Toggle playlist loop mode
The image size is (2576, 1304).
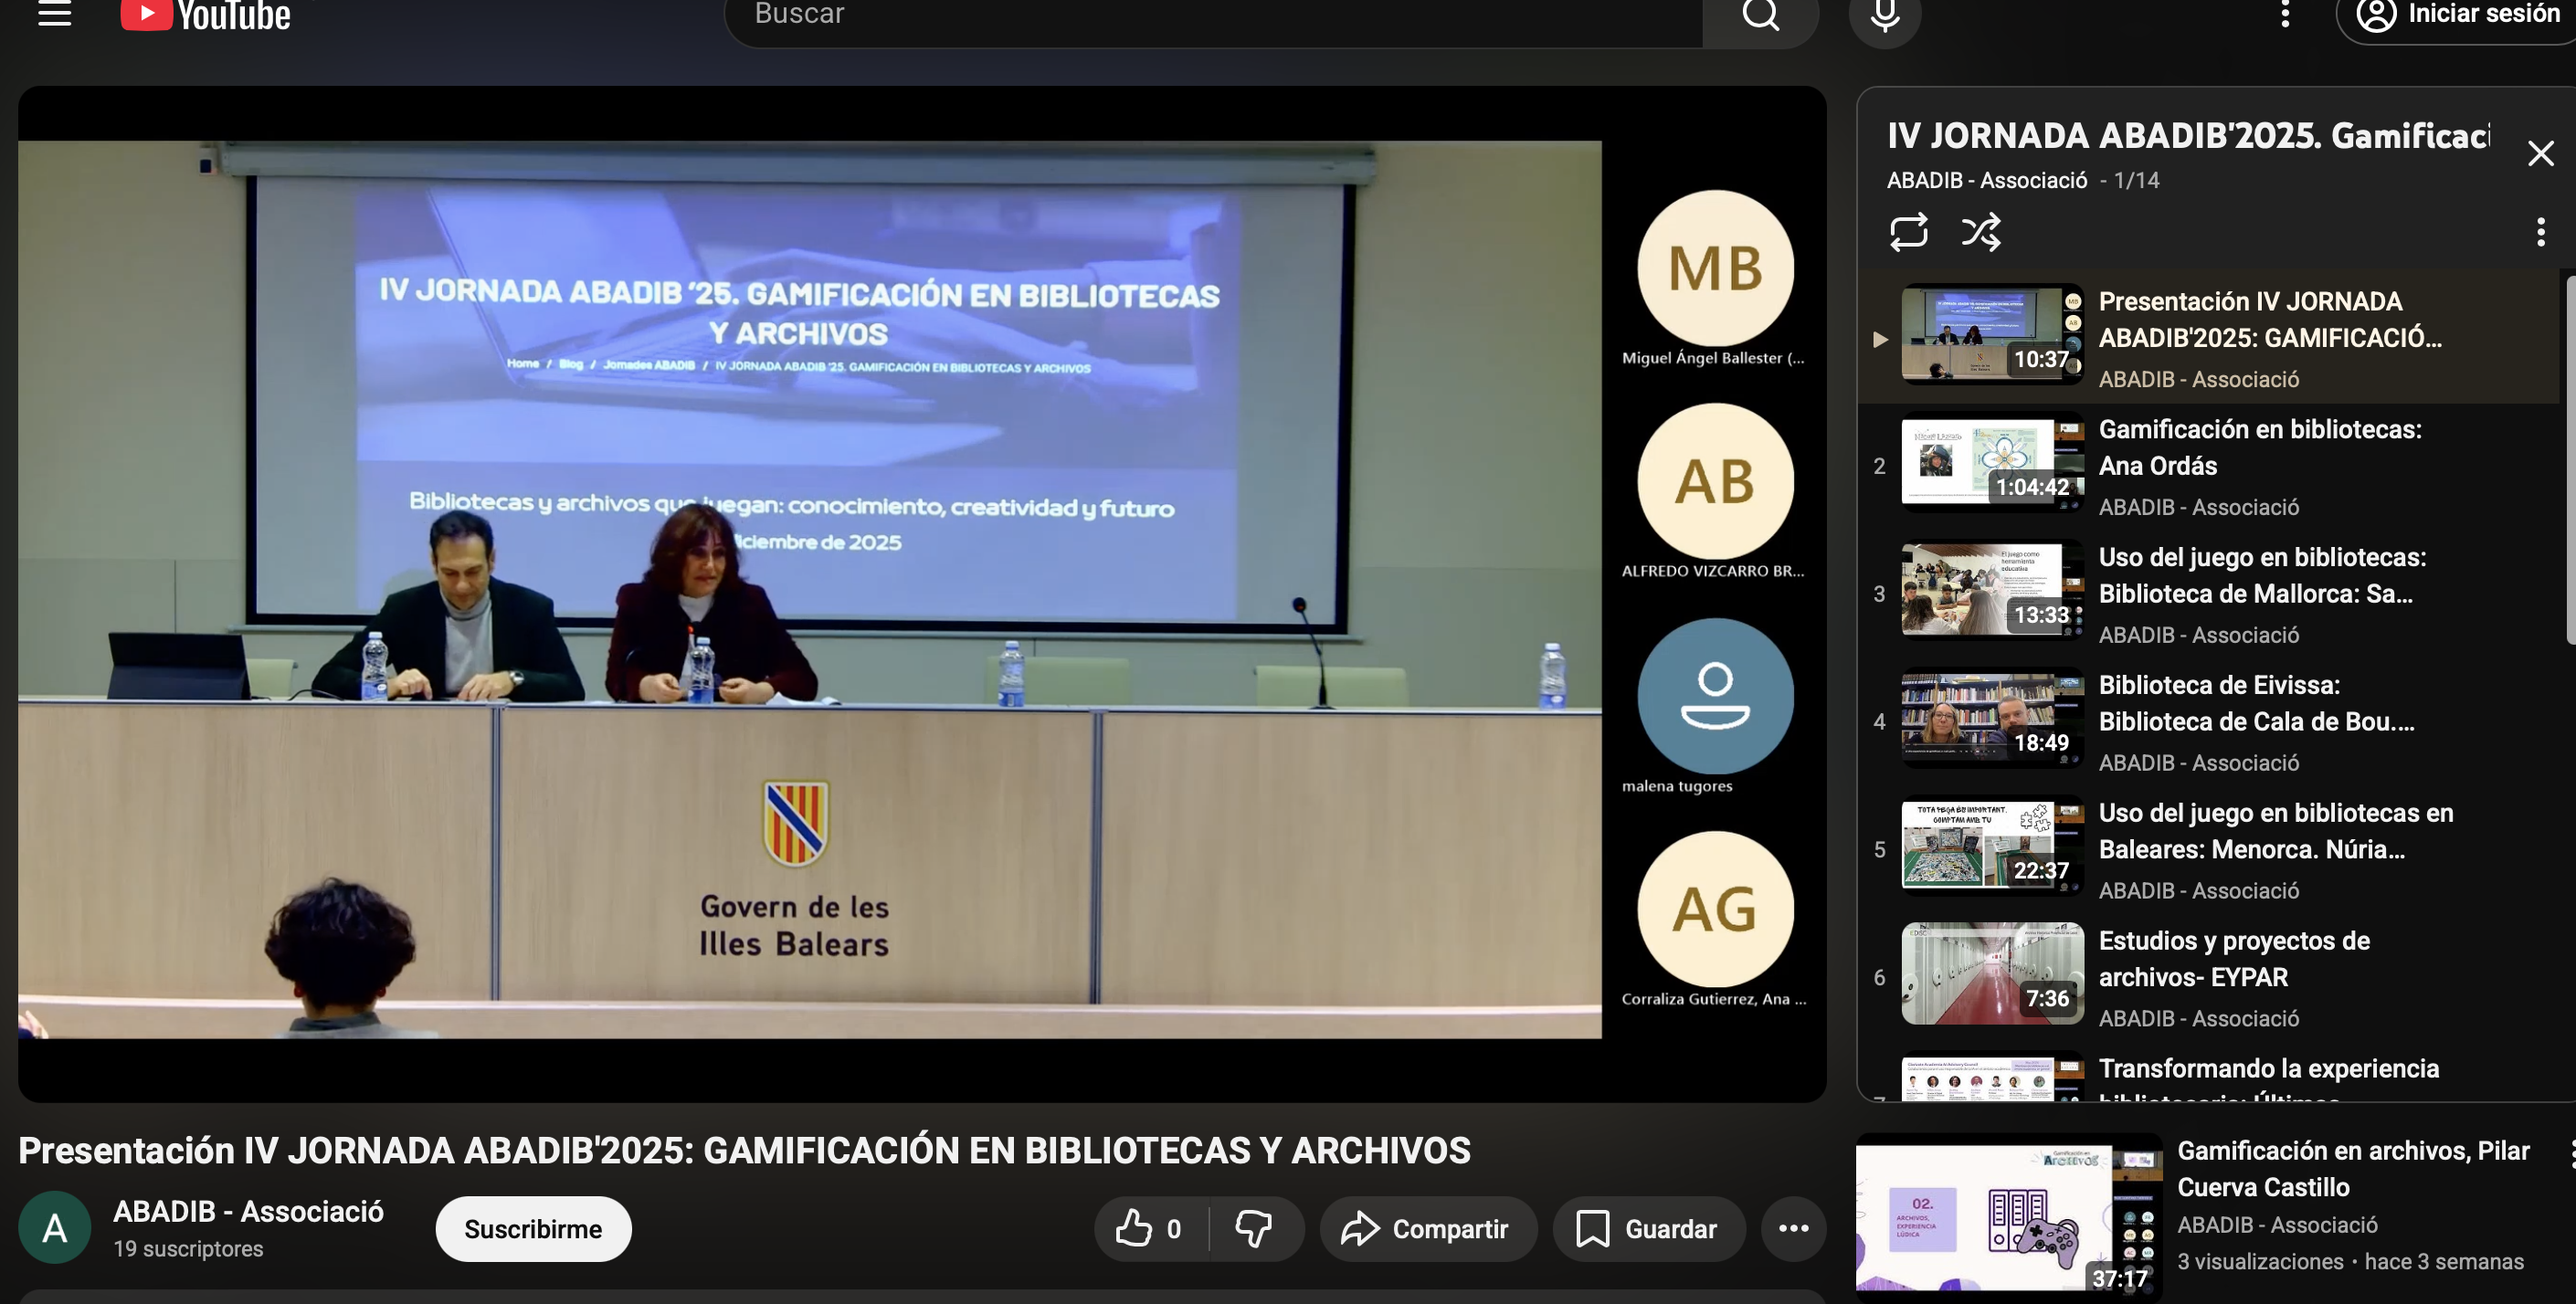click(x=1908, y=232)
